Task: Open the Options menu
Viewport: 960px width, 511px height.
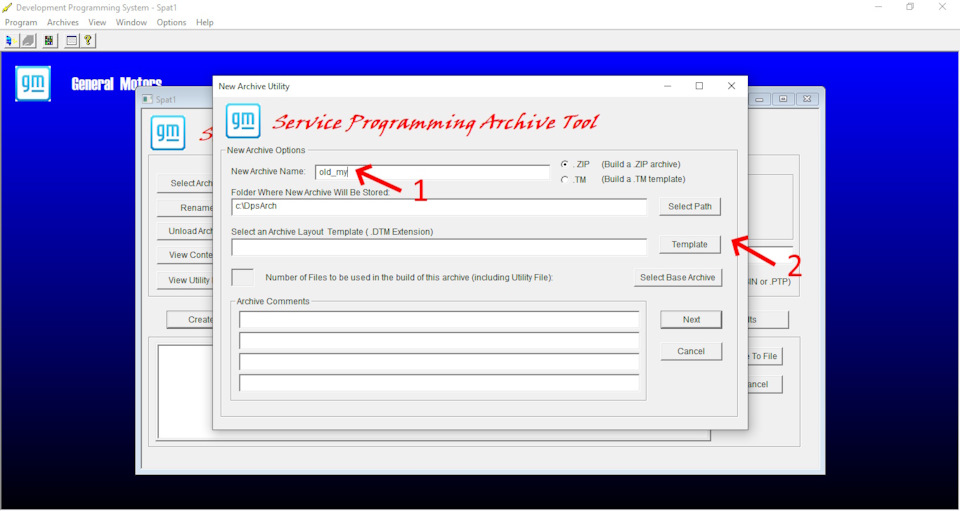Action: tap(171, 22)
